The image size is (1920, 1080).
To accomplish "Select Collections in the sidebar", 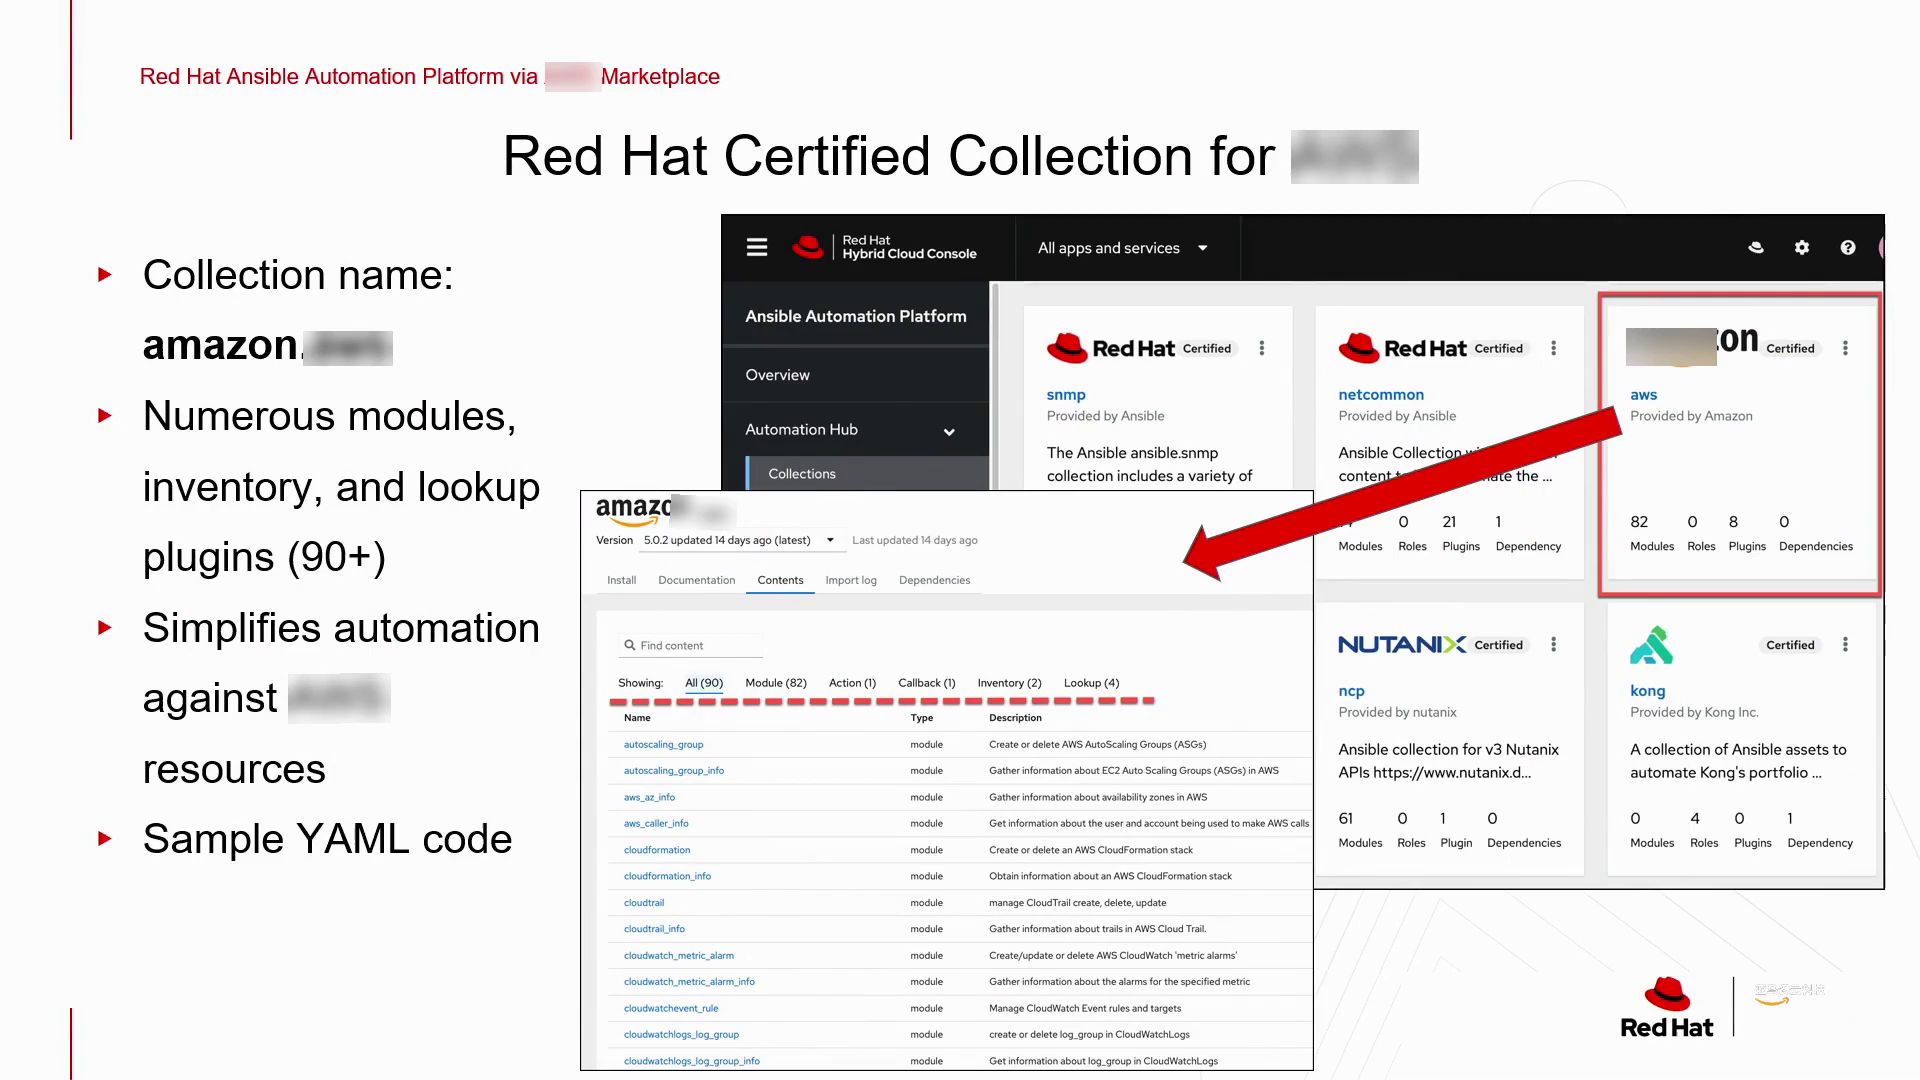I will click(x=801, y=474).
